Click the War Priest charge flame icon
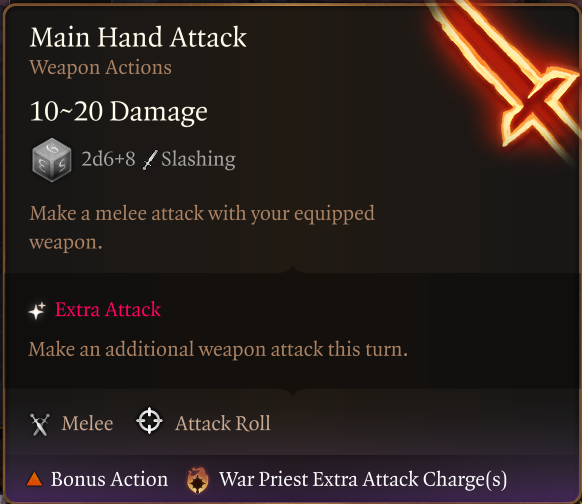Image resolution: width=582 pixels, height=504 pixels. 197,480
